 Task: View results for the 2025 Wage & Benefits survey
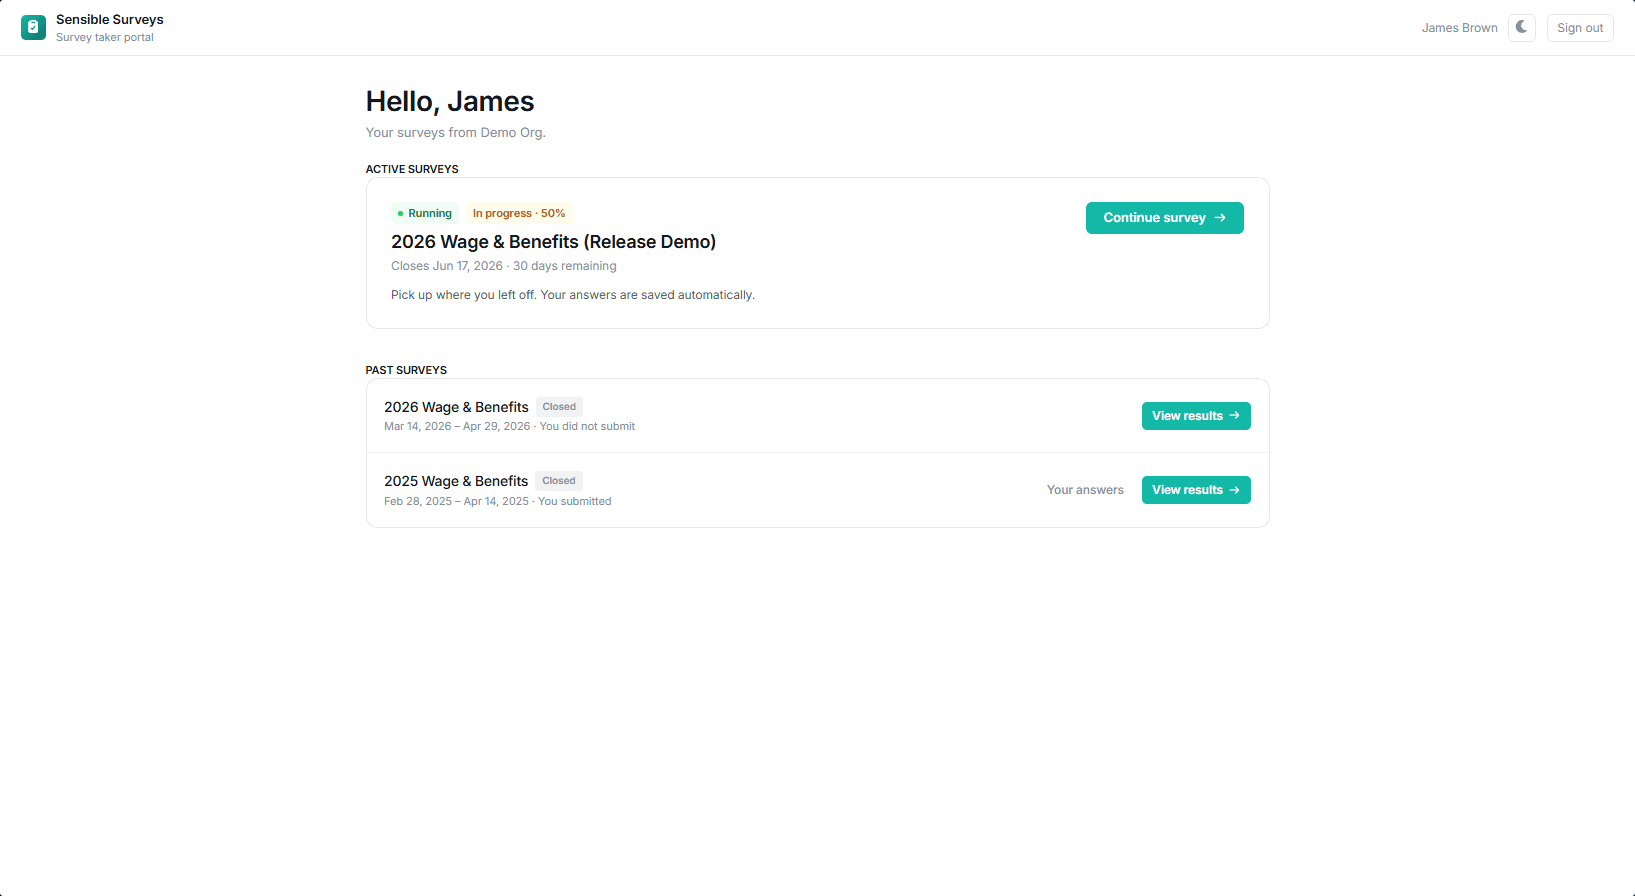(x=1196, y=490)
